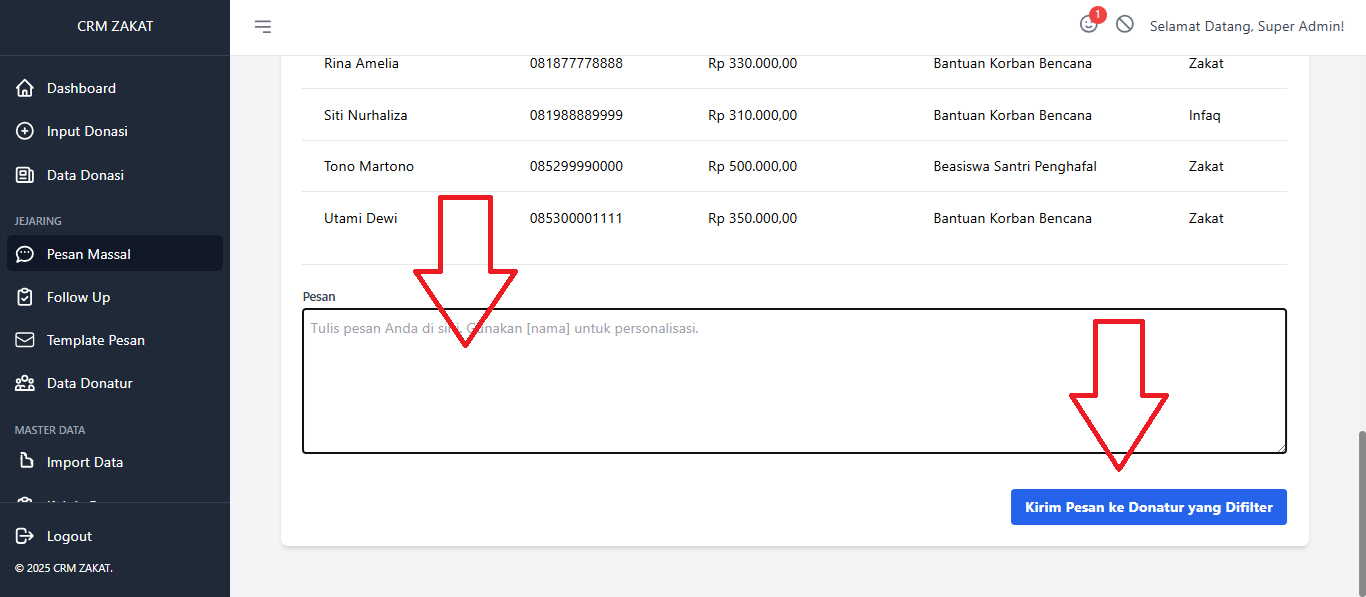Viewport: 1366px width, 597px height.
Task: Click the Data Donatur people icon
Action: click(25, 383)
